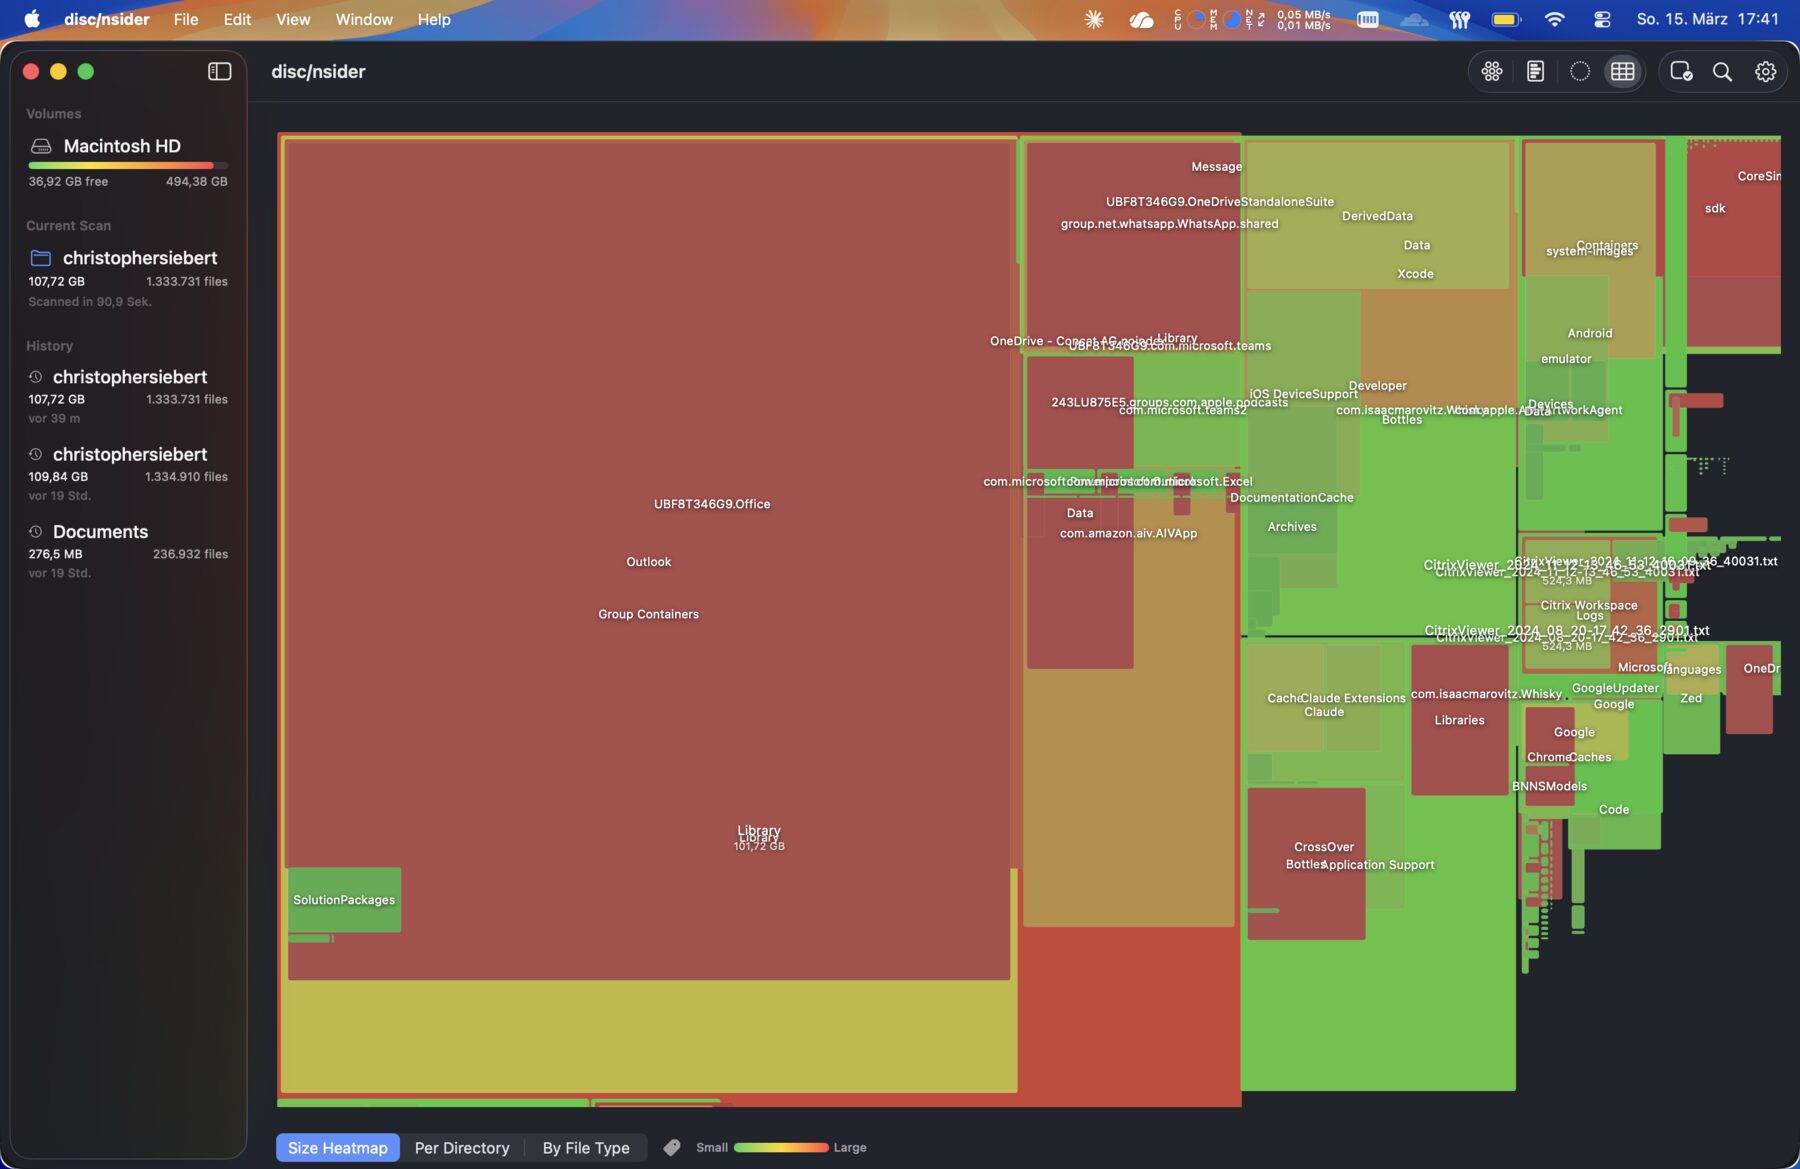This screenshot has width=1800, height=1169.
Task: Click the Group Containers label
Action: [x=649, y=614]
